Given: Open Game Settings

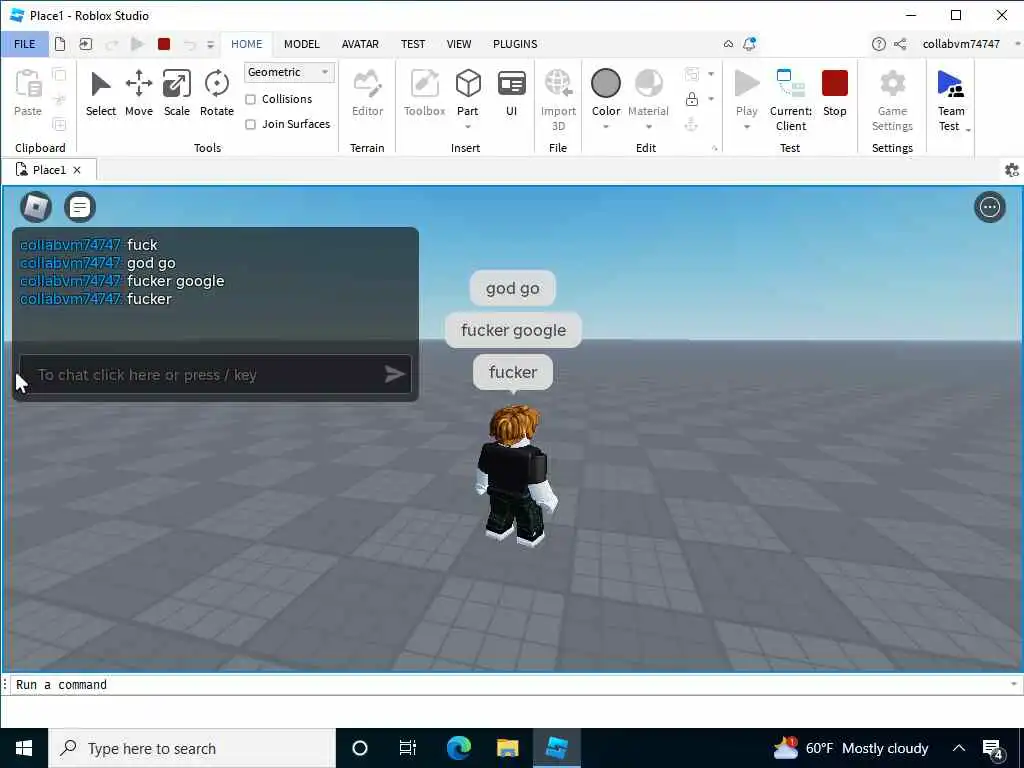Looking at the screenshot, I should tap(892, 100).
